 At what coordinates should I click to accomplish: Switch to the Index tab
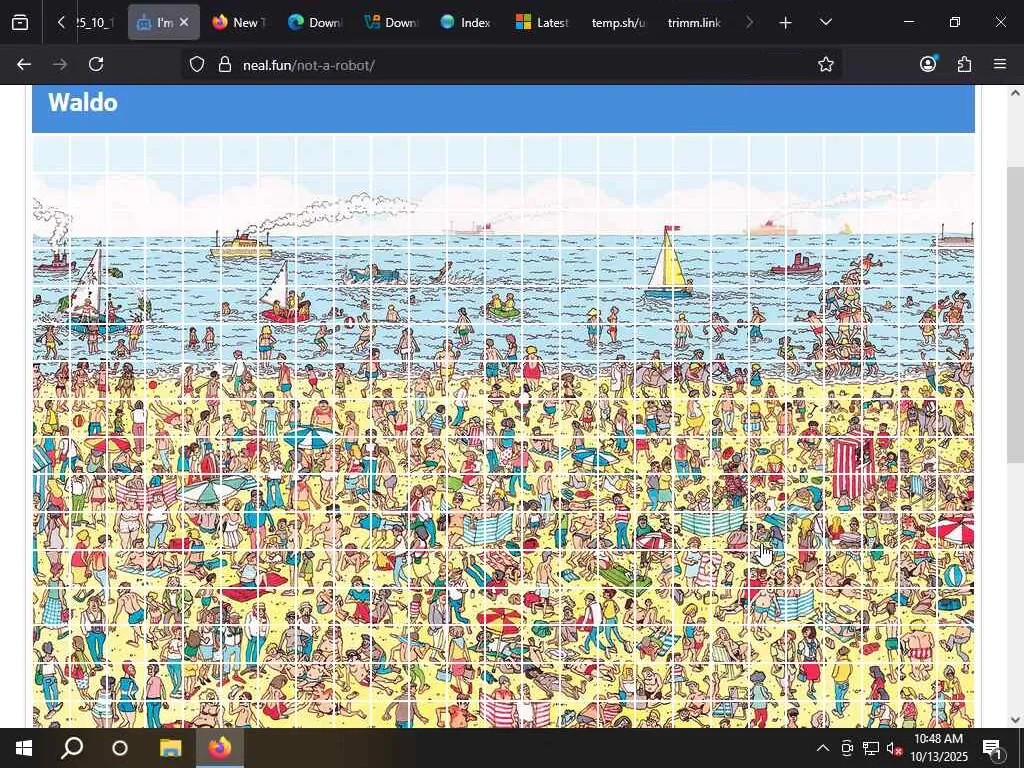point(466,22)
